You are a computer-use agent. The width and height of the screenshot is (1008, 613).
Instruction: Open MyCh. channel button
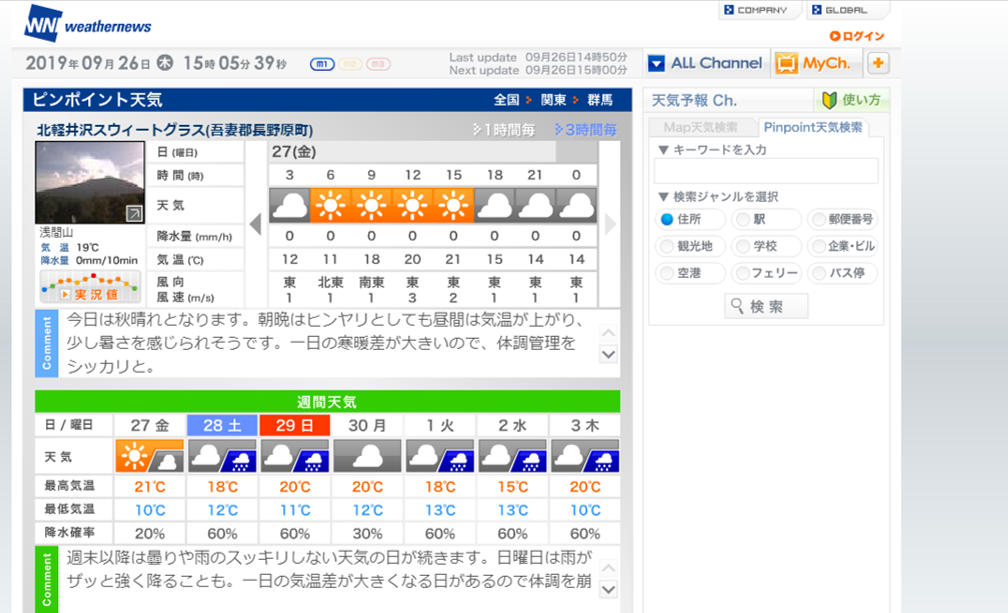pos(814,63)
